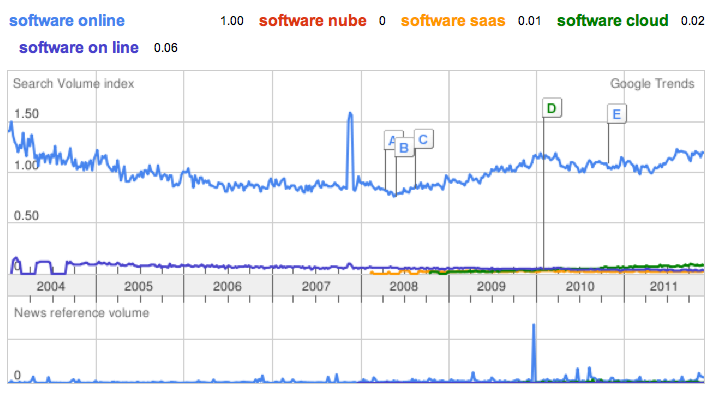Click the 'Search Volume index' chart label
The image size is (719, 395).
click(x=73, y=83)
